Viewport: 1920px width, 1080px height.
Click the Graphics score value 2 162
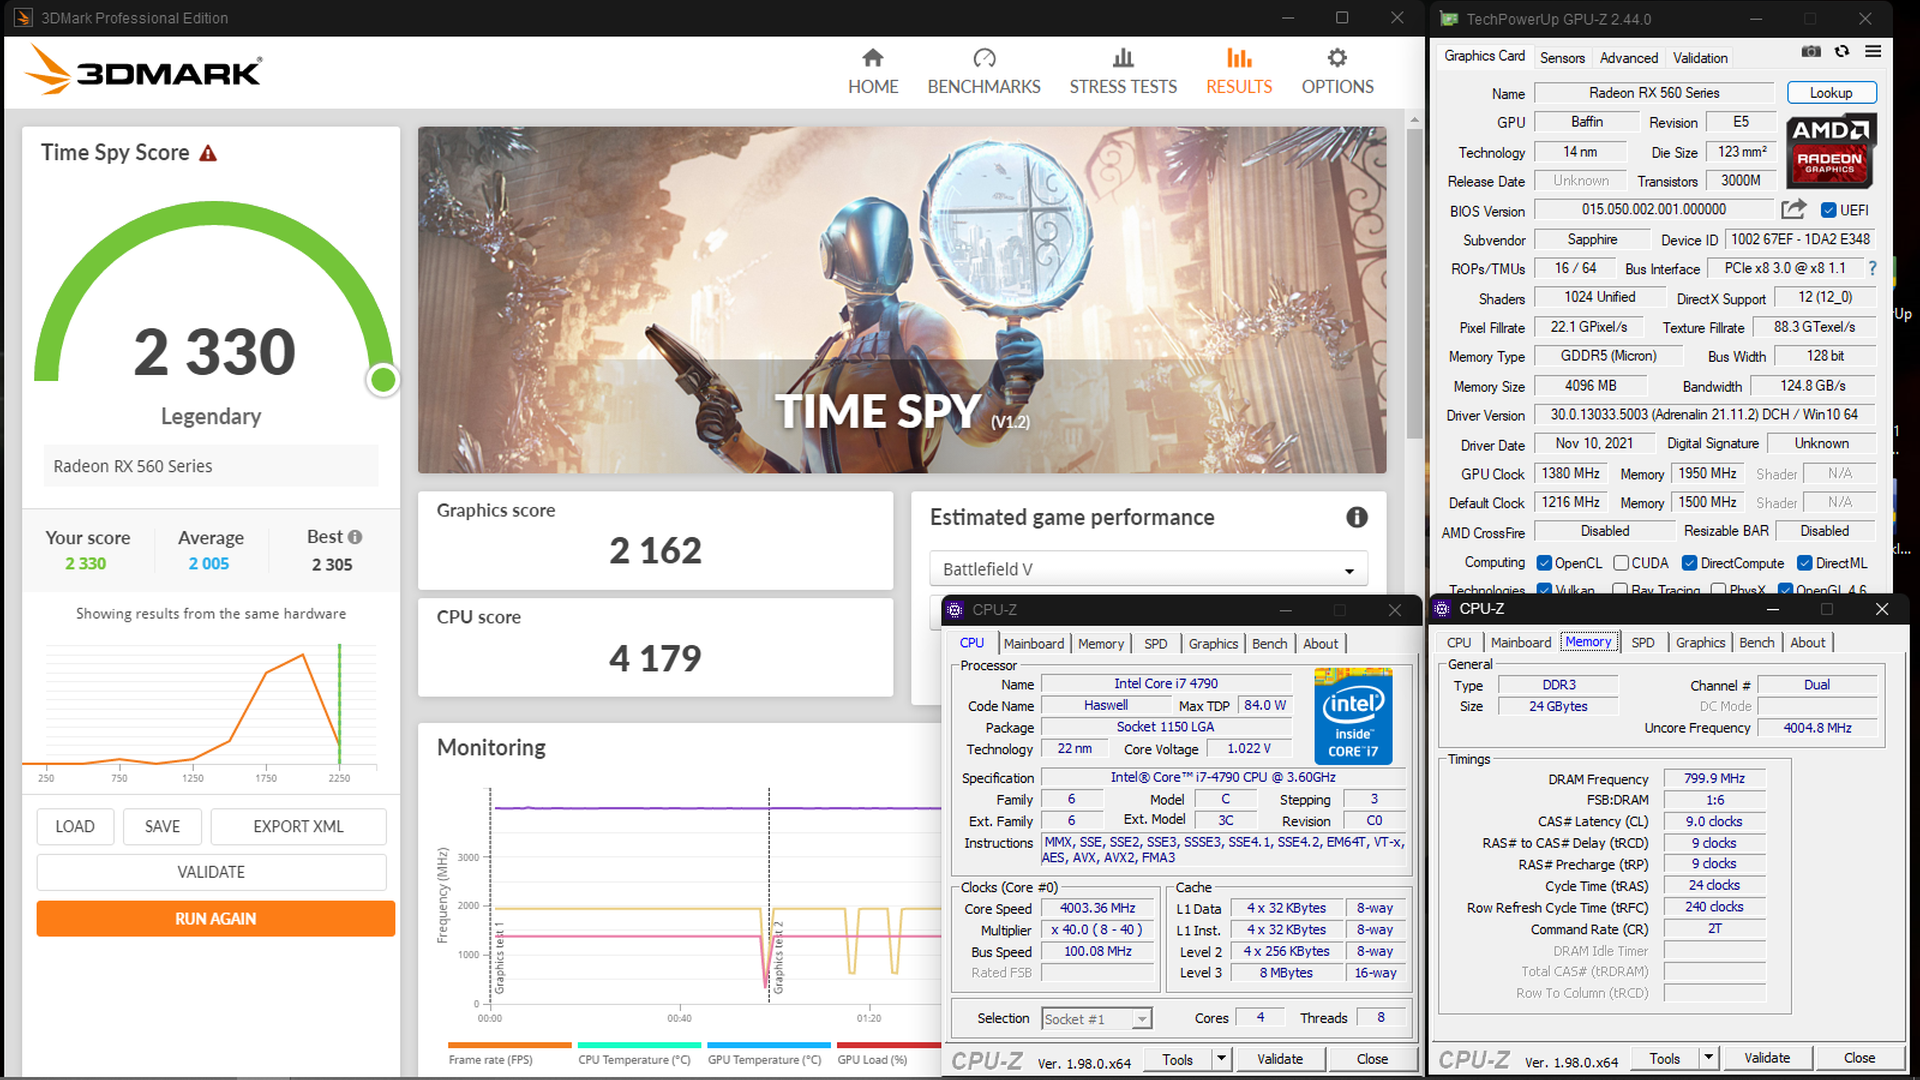point(655,550)
